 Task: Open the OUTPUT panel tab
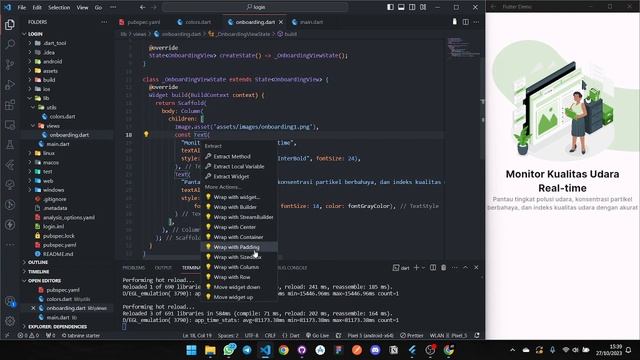pos(163,268)
